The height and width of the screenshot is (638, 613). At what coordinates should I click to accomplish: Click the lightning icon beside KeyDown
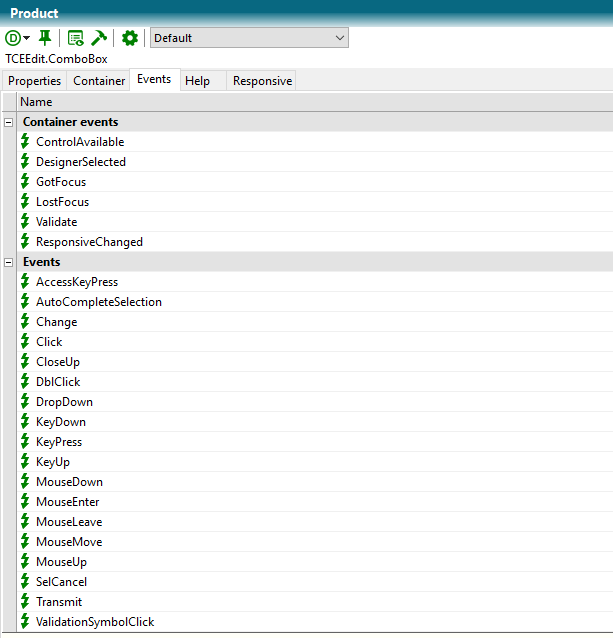[x=26, y=422]
